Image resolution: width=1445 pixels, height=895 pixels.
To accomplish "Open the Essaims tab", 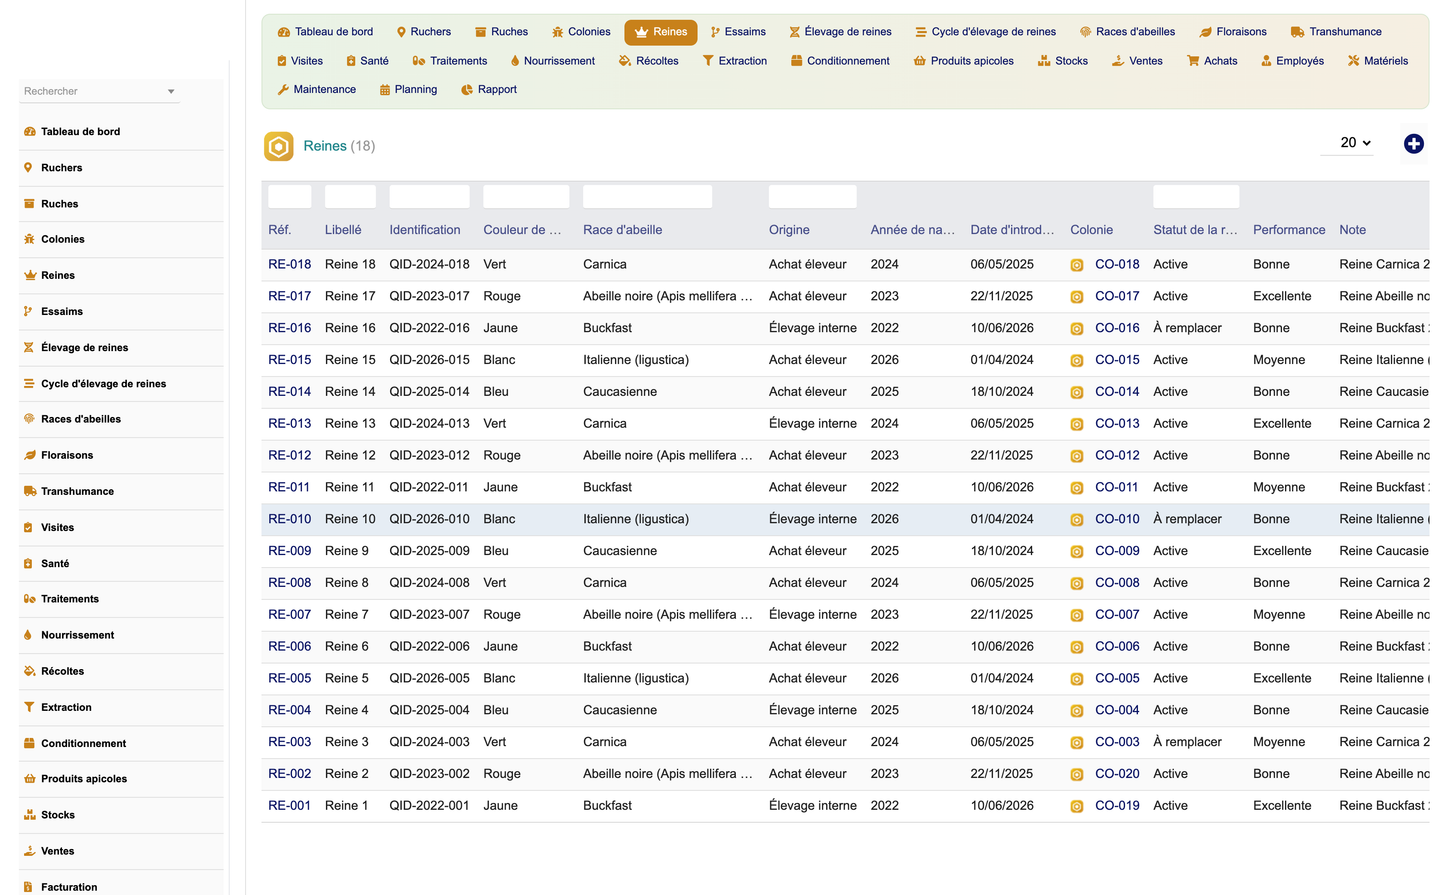I will (x=738, y=32).
